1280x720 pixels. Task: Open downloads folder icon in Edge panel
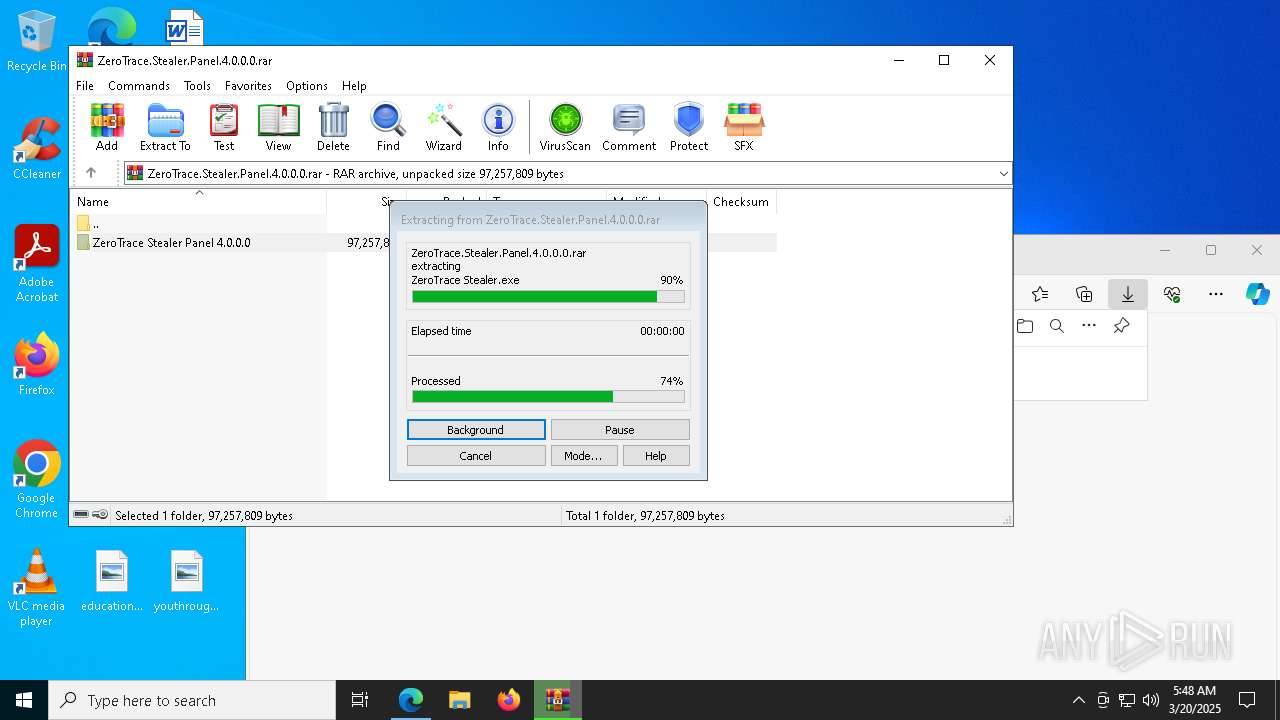click(x=1025, y=326)
